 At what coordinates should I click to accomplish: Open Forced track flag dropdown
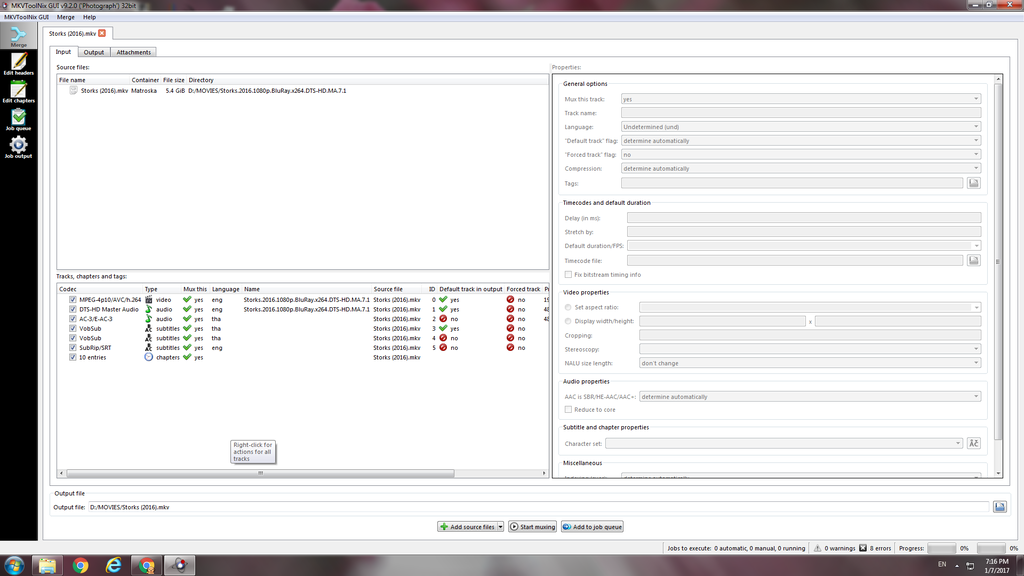pos(801,155)
